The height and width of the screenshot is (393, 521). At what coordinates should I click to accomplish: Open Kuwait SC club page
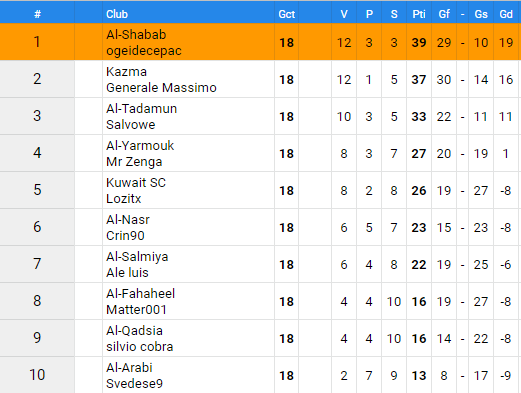136,183
